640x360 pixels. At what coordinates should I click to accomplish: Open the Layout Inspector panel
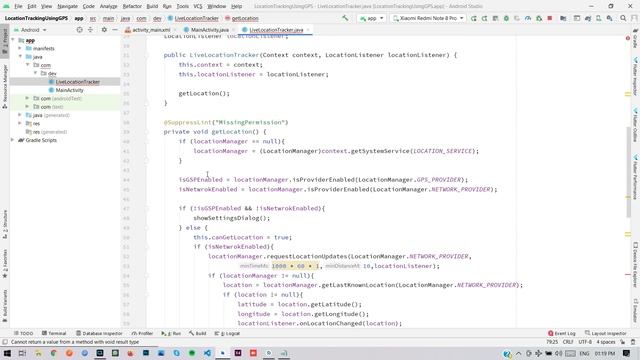pyautogui.click(x=605, y=333)
